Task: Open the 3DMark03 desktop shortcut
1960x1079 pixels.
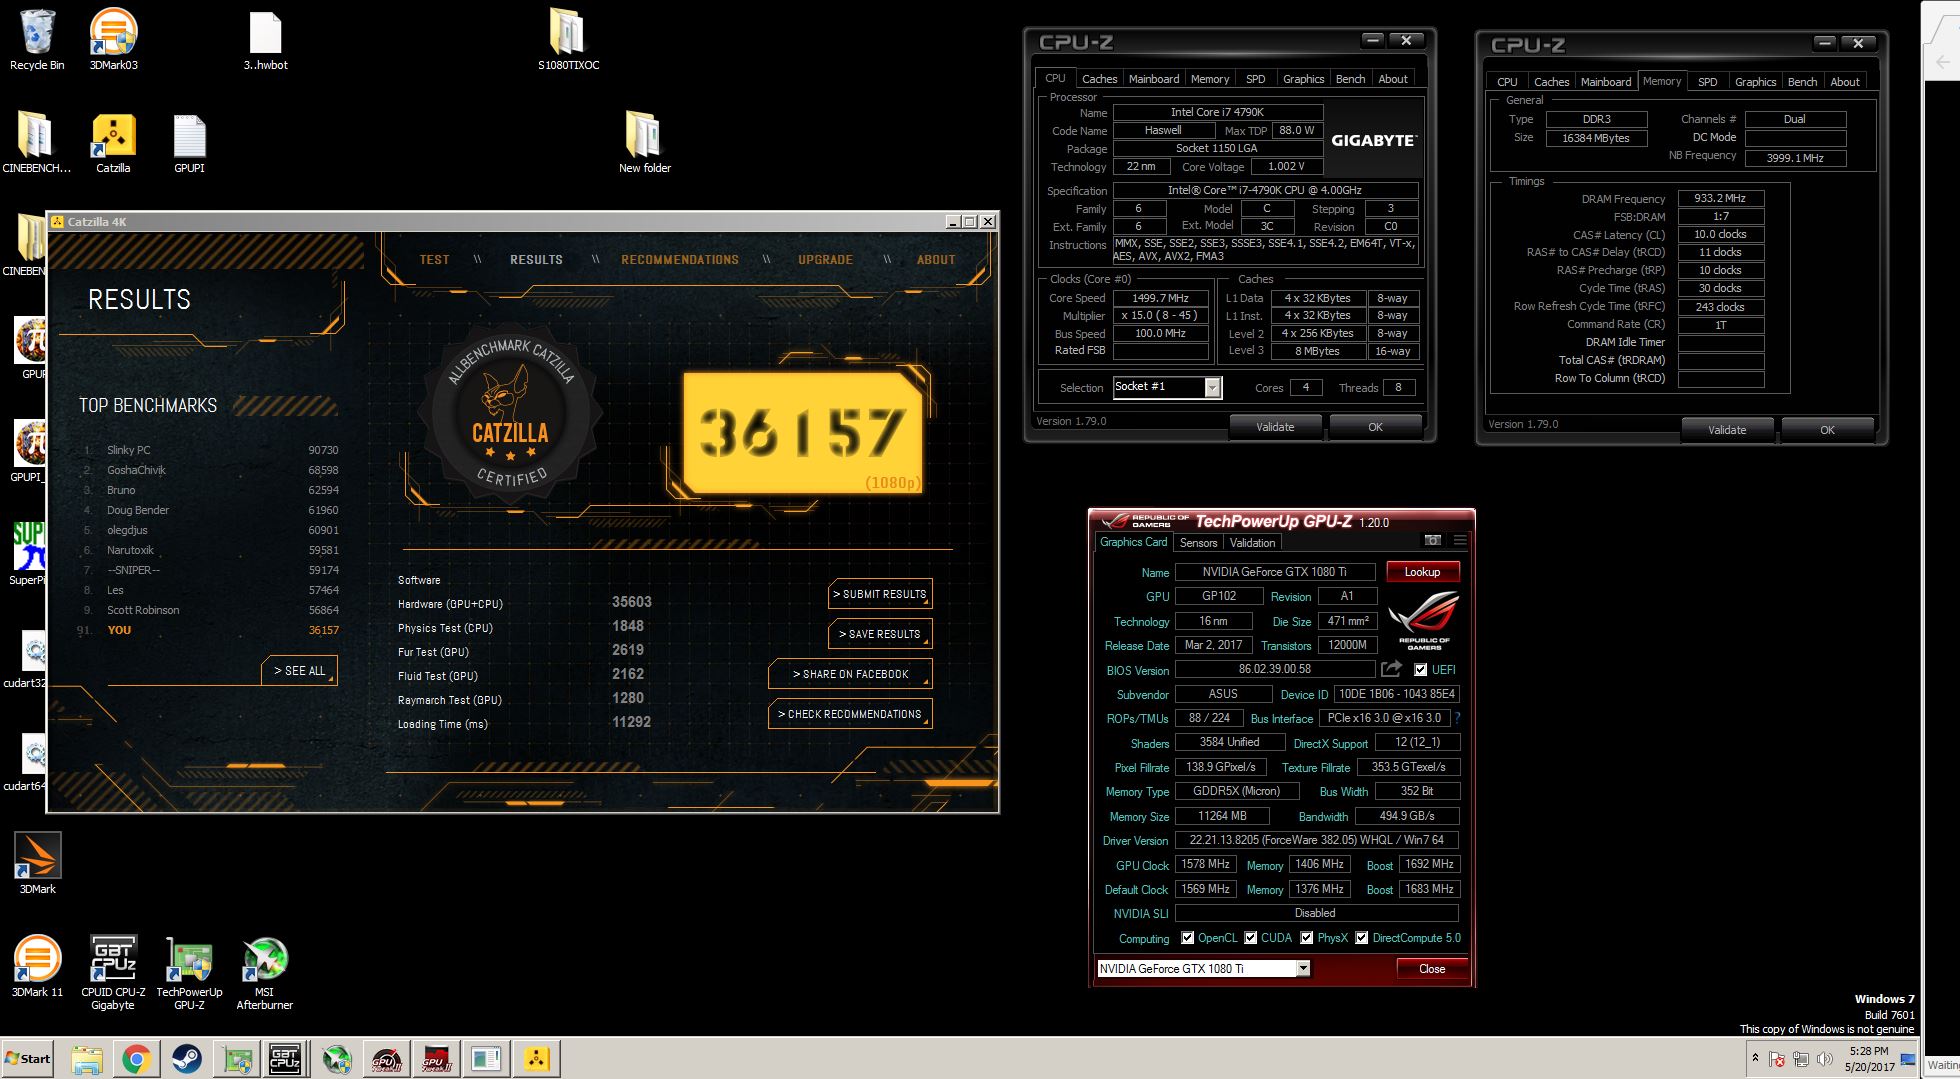Action: [x=113, y=39]
